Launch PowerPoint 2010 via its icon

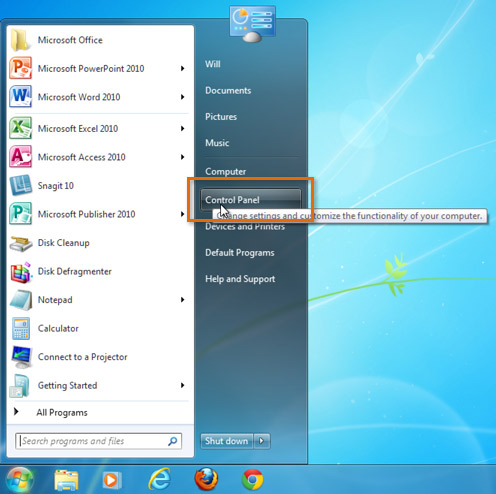tap(21, 68)
